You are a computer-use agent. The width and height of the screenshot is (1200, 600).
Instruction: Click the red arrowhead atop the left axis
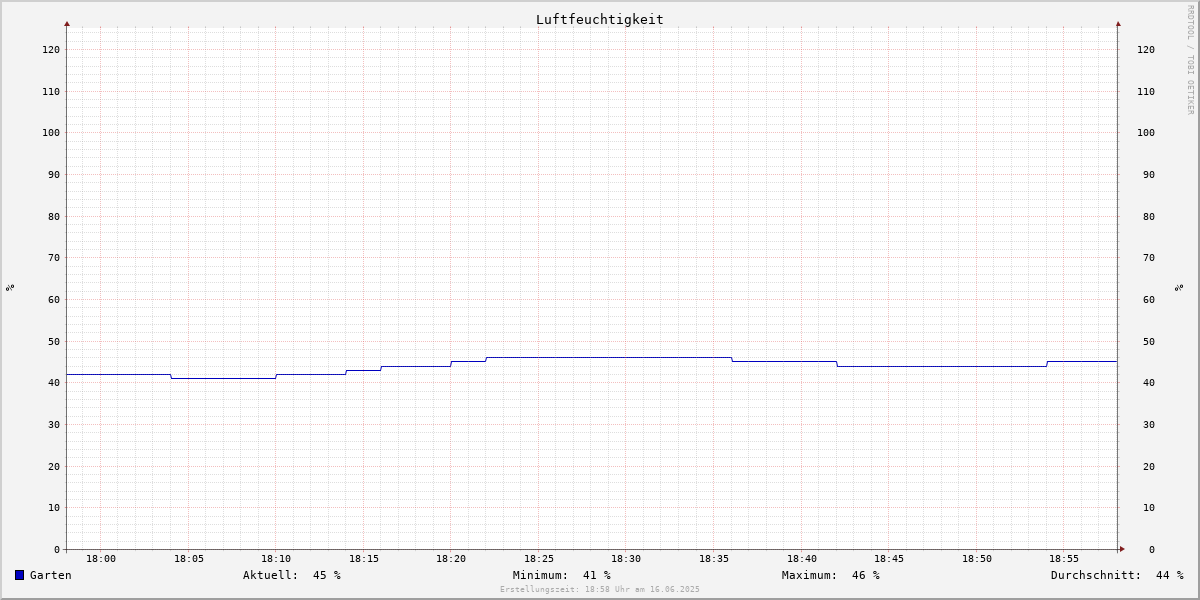pos(67,23)
